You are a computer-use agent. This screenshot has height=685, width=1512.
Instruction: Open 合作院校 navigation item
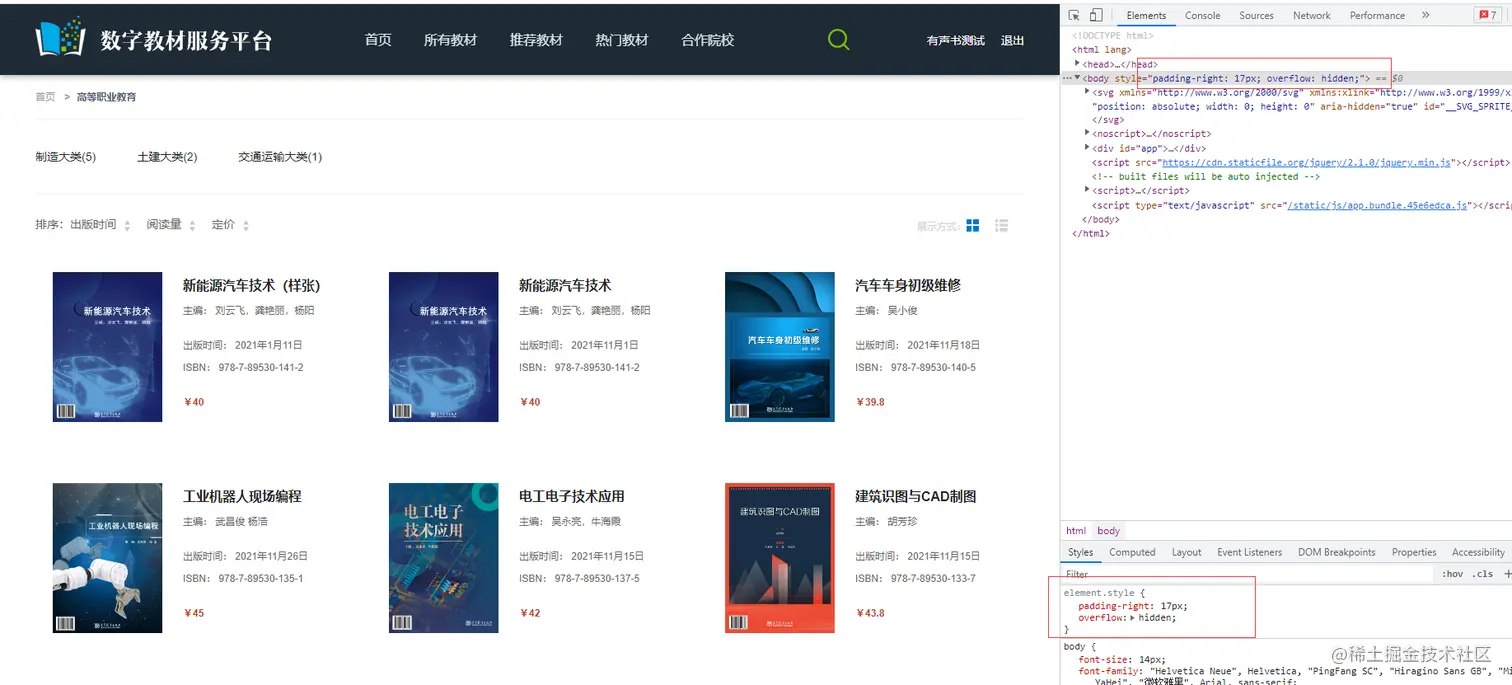pyautogui.click(x=708, y=40)
